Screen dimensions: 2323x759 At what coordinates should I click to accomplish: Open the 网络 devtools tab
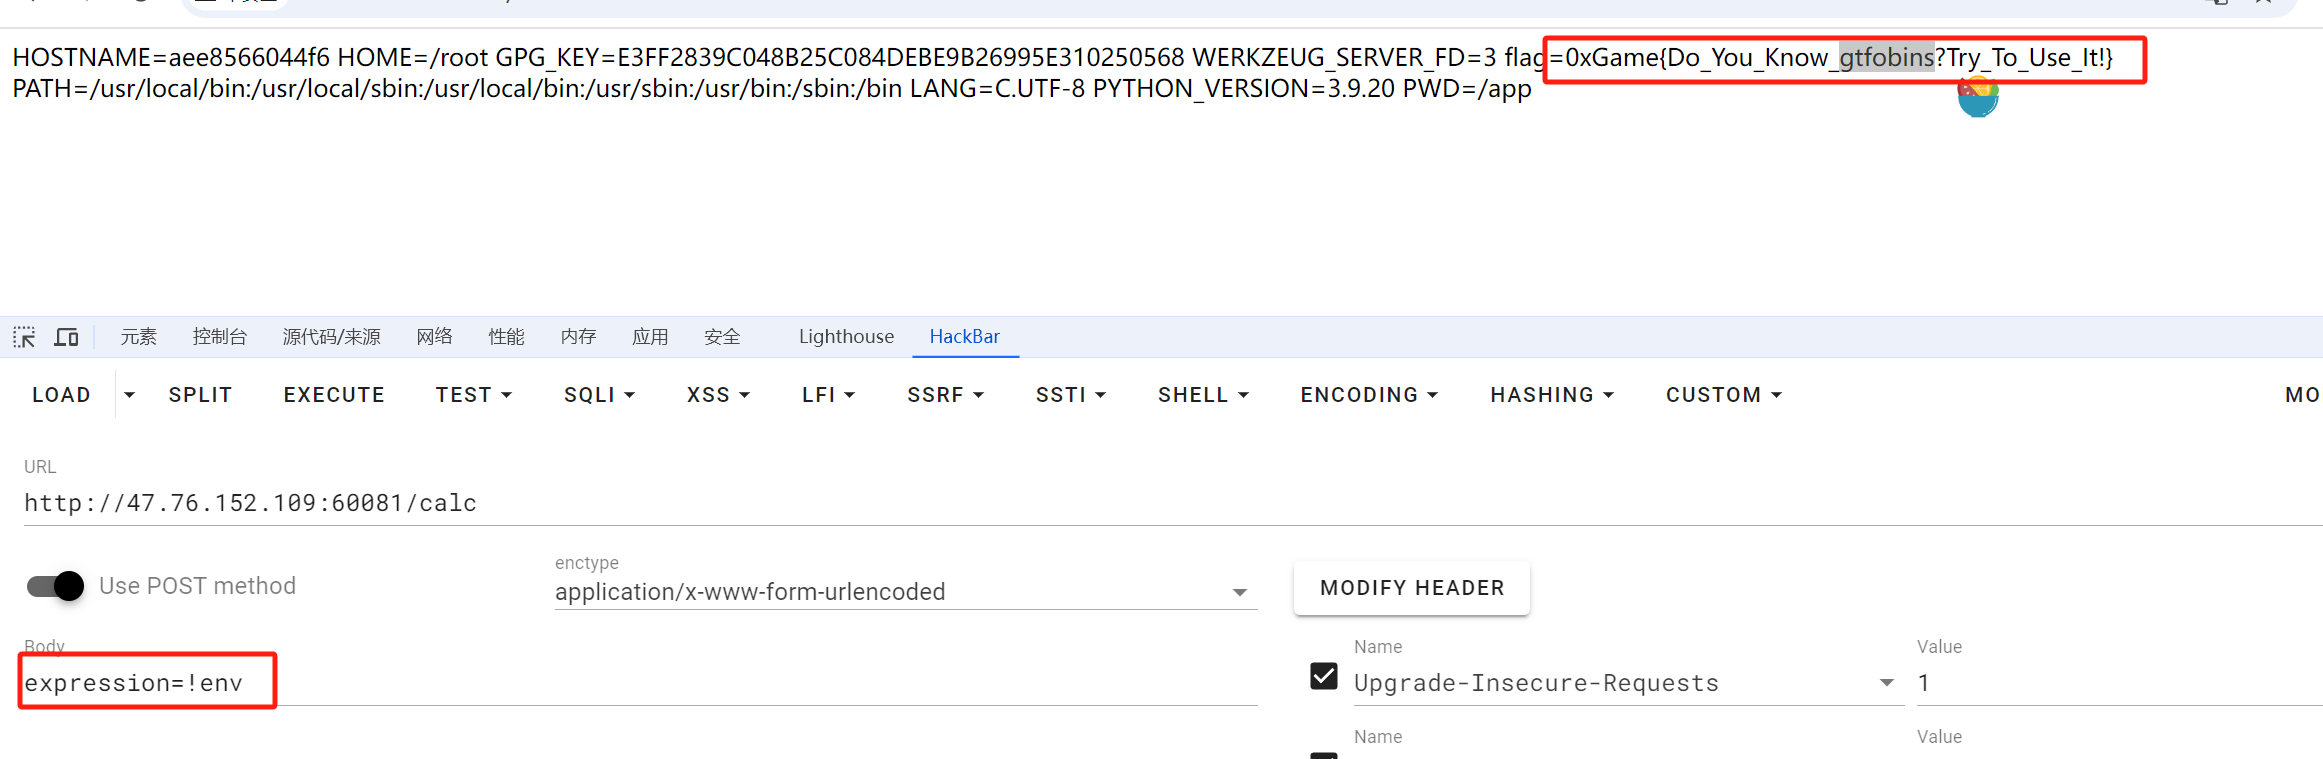[434, 337]
